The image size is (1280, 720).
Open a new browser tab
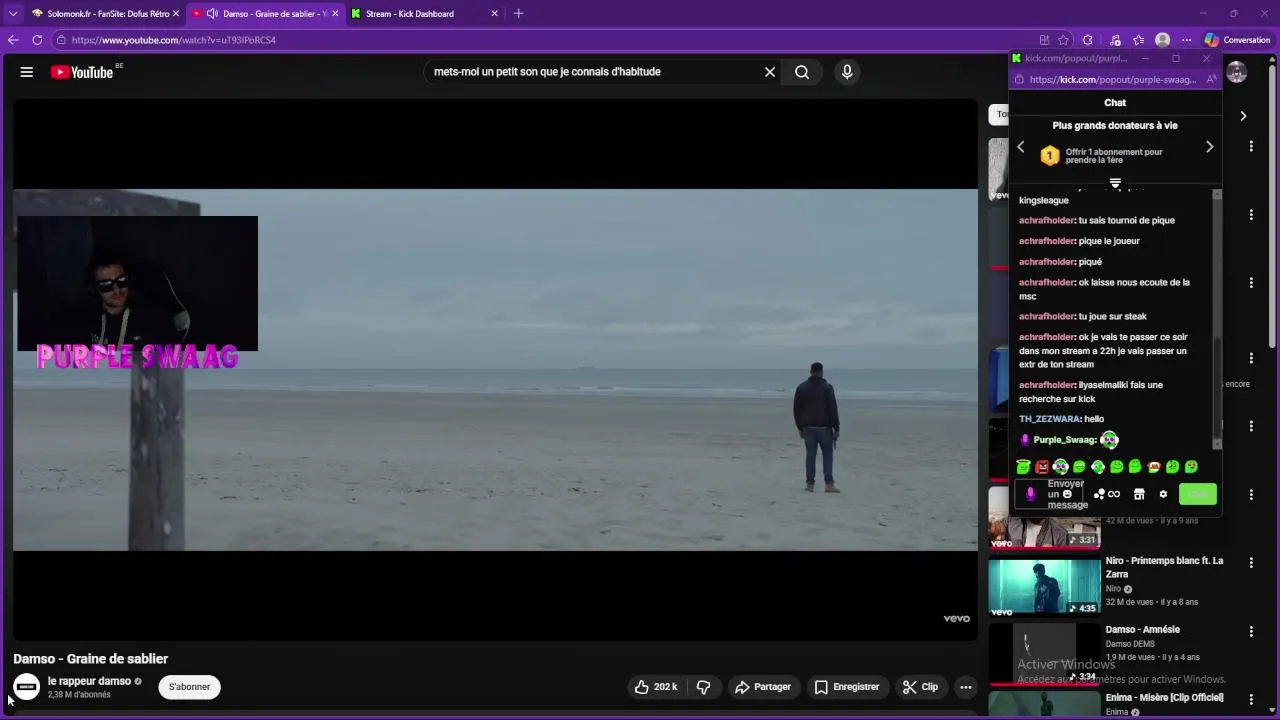pos(518,14)
